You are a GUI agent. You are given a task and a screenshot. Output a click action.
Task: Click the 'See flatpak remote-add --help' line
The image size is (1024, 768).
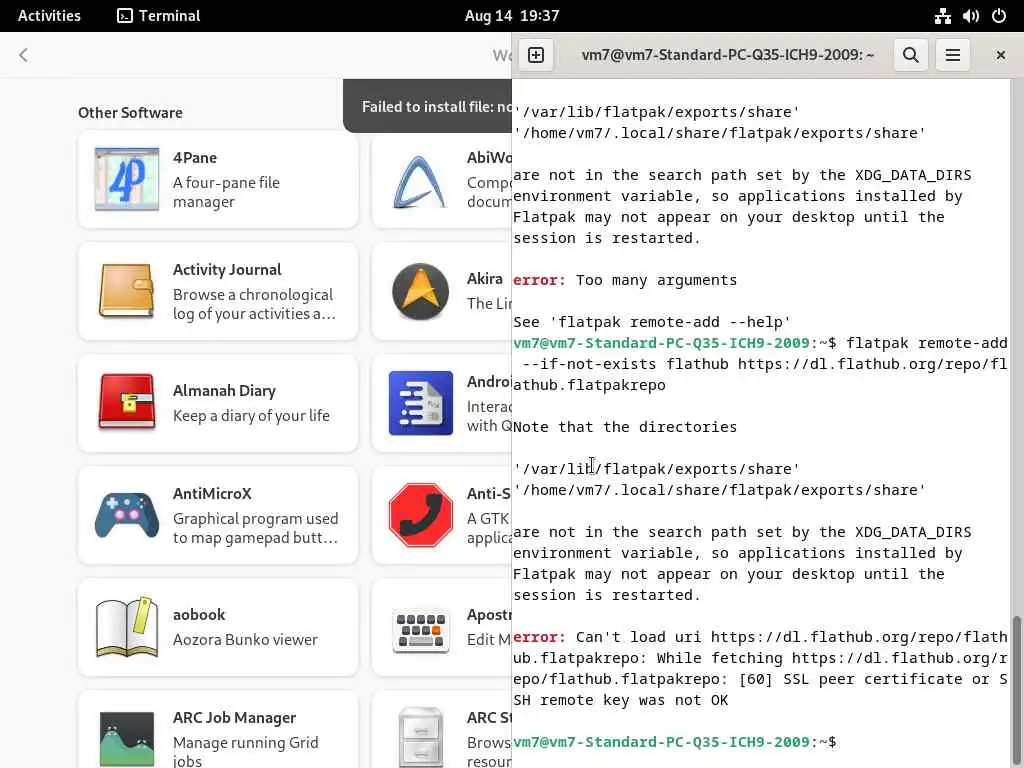tap(652, 322)
